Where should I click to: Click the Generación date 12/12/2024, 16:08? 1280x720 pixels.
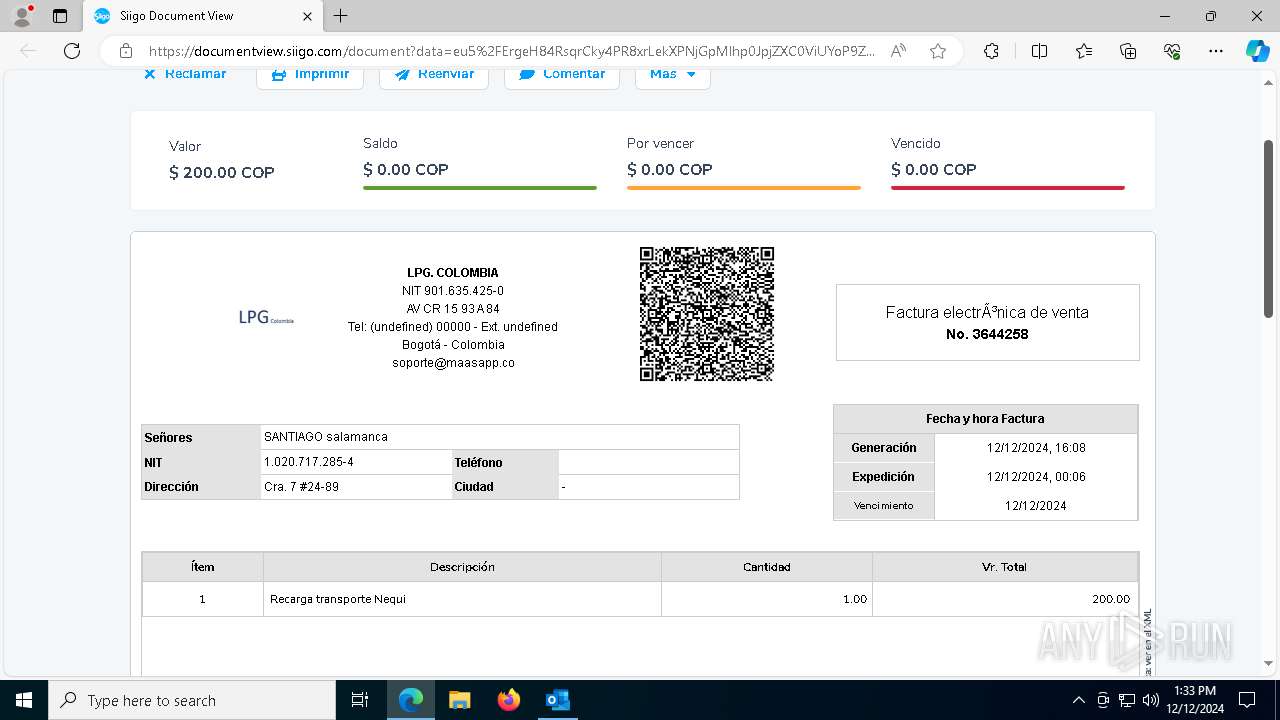click(1036, 448)
